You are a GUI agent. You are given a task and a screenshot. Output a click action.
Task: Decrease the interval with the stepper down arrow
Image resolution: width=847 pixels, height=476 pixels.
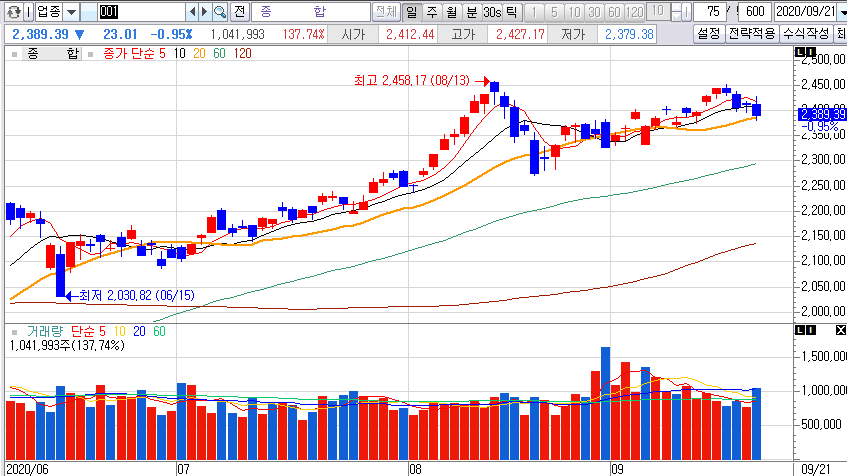(676, 16)
